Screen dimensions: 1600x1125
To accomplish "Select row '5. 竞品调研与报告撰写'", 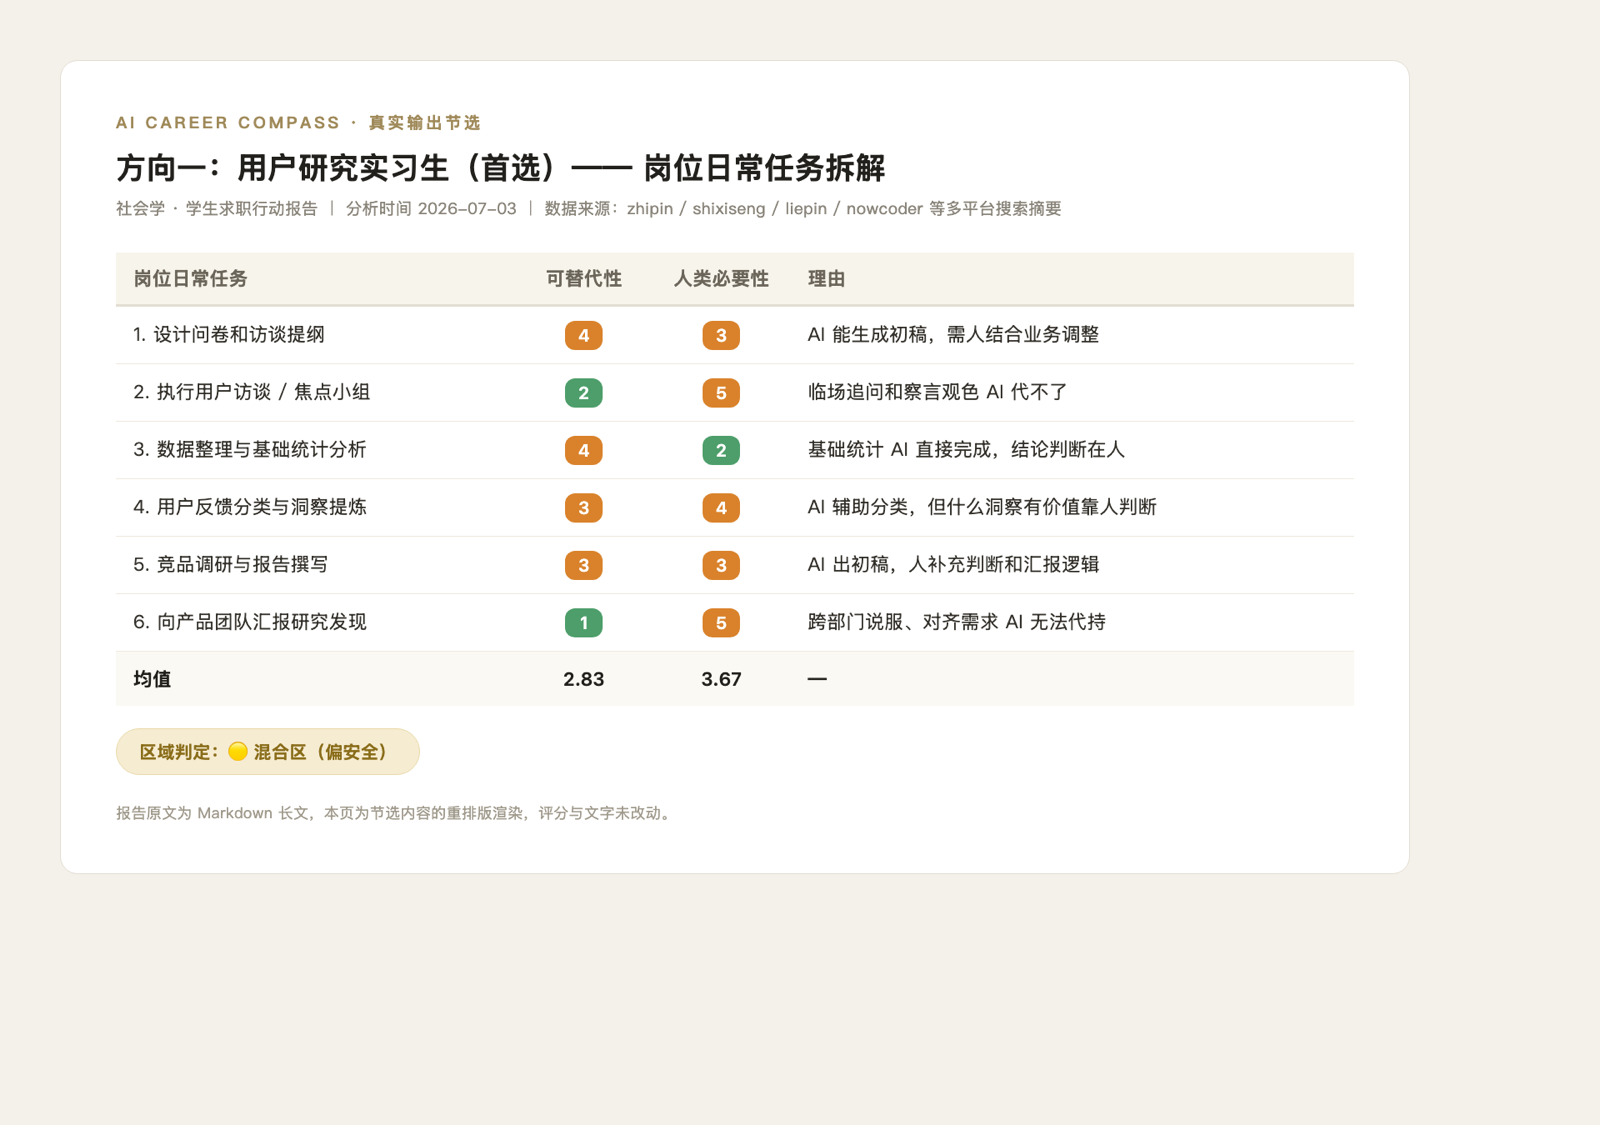I will pyautogui.click(x=735, y=565).
